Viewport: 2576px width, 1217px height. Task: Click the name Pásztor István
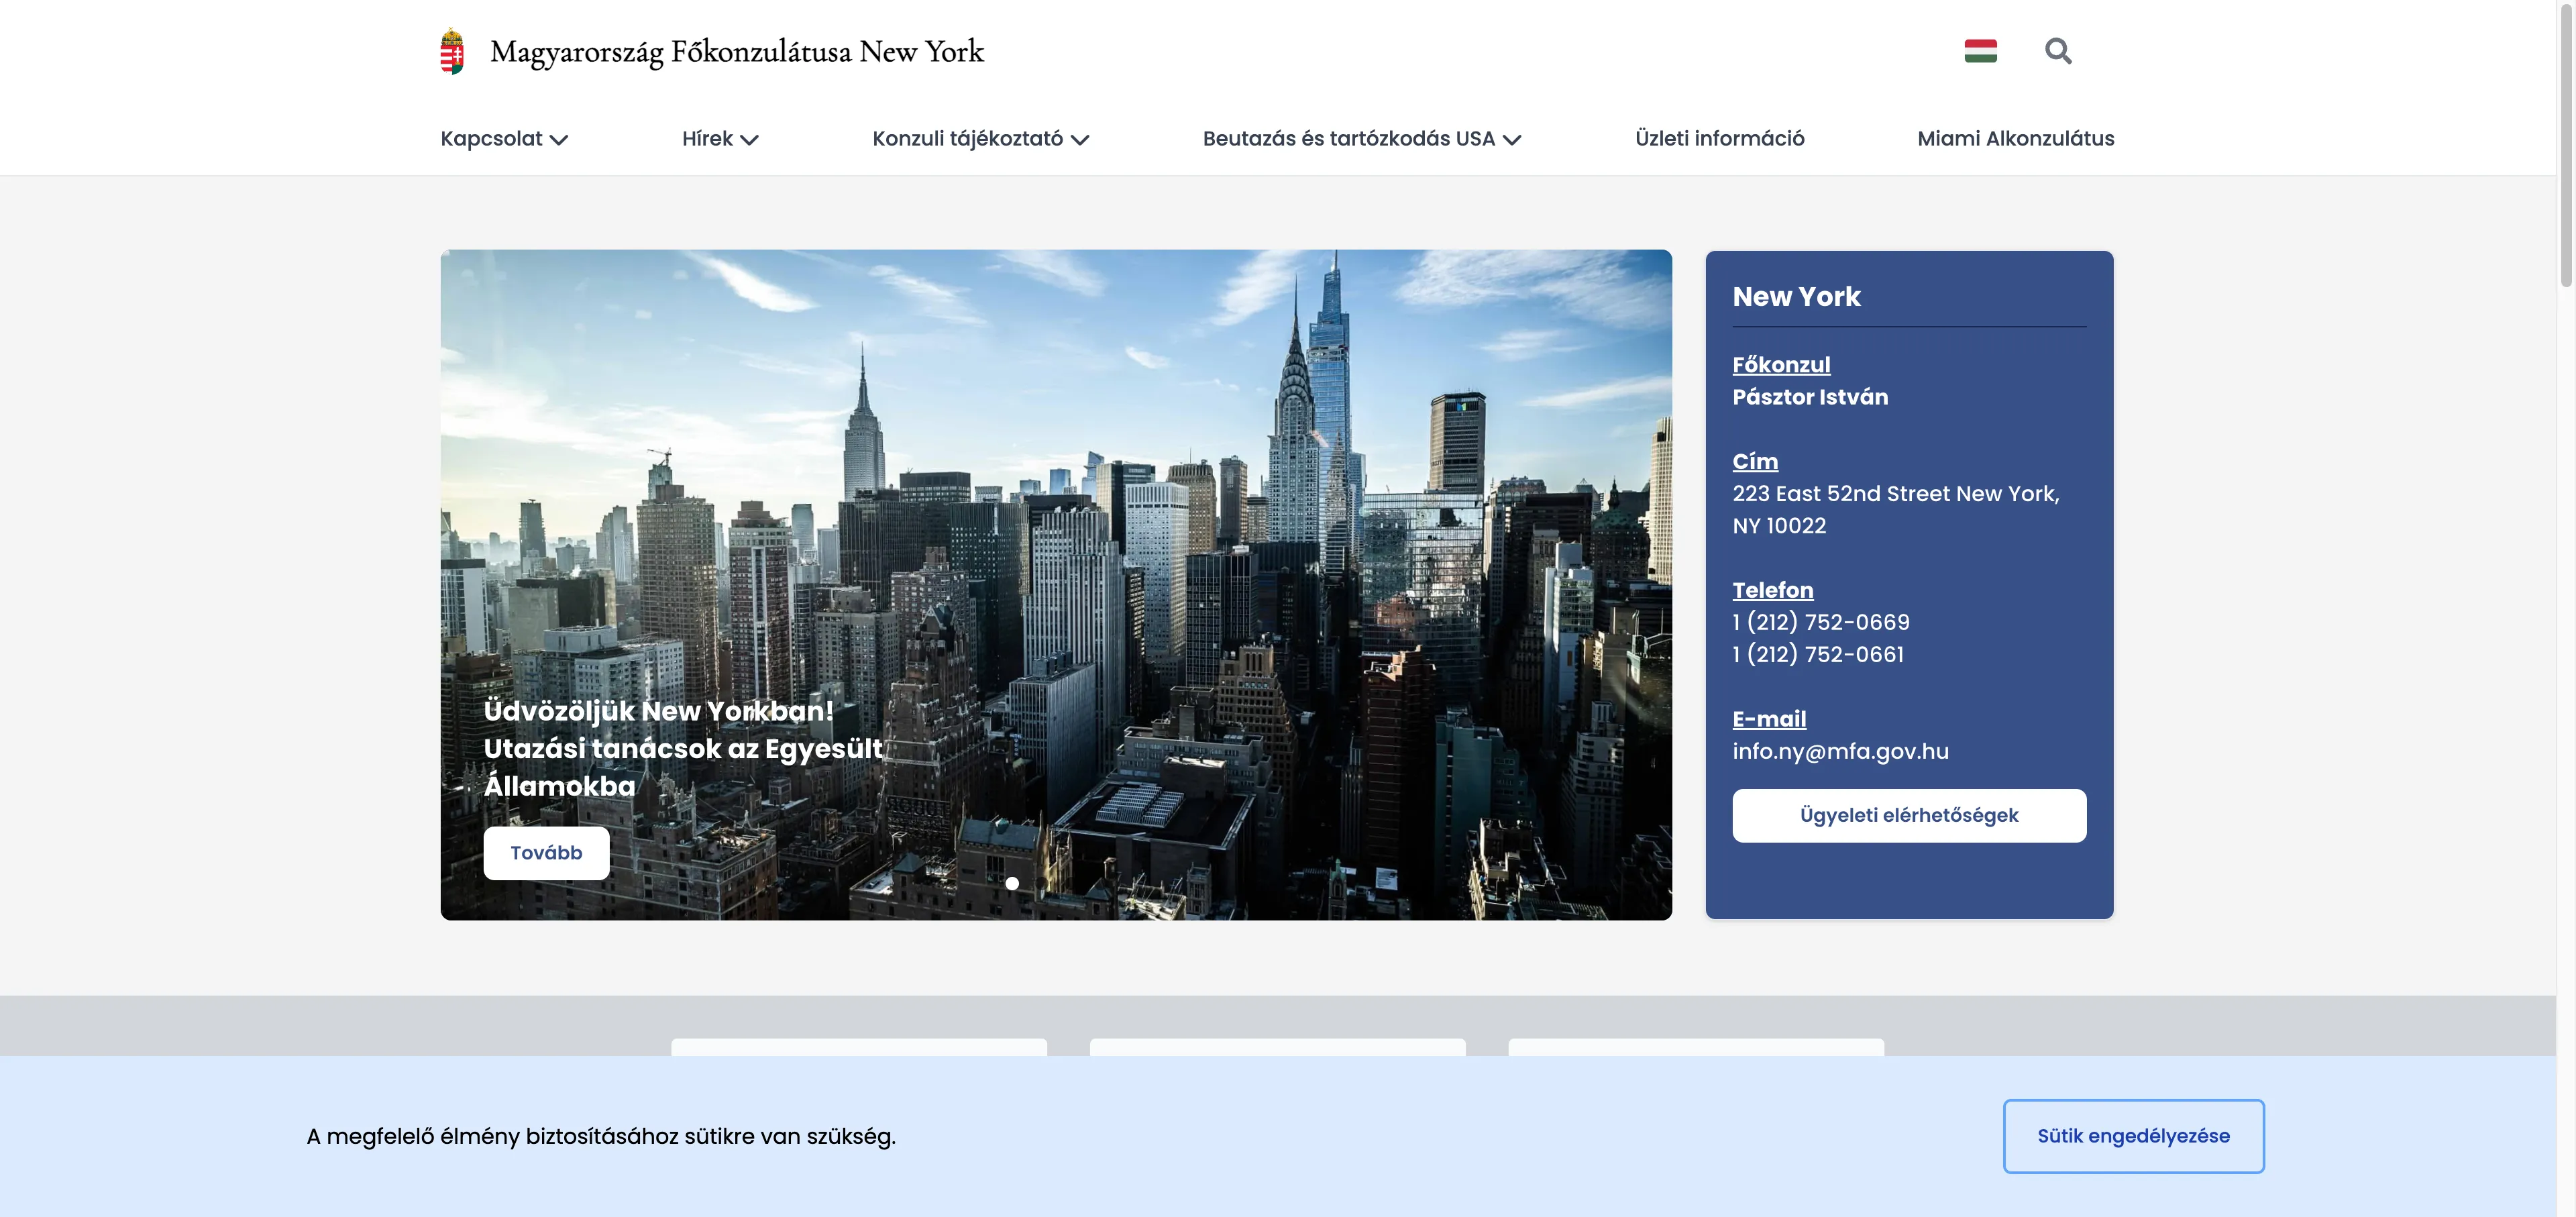click(x=1810, y=397)
